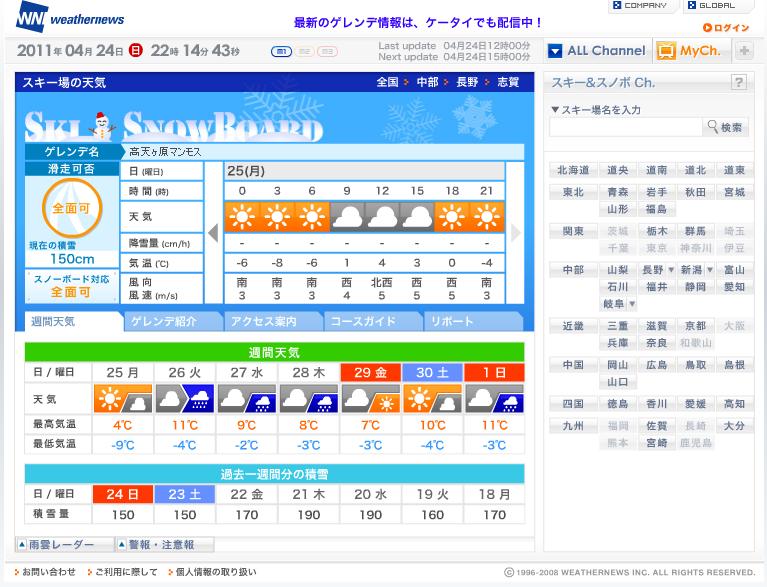767x587 pixels.
Task: Click weekly weather icon for 27 水
Action: [247, 399]
